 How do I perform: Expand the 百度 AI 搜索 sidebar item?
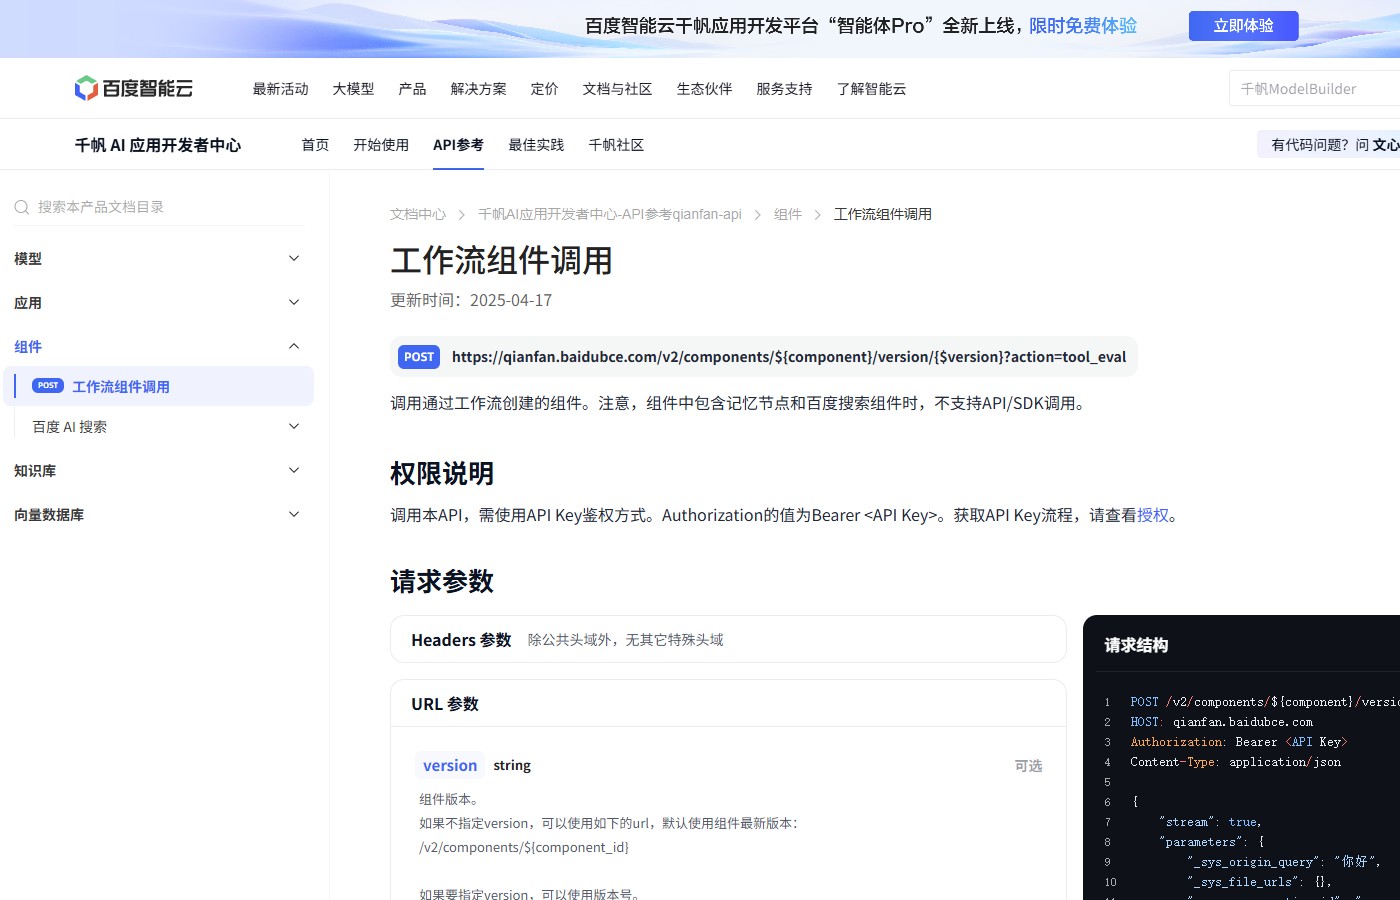pyautogui.click(x=294, y=426)
